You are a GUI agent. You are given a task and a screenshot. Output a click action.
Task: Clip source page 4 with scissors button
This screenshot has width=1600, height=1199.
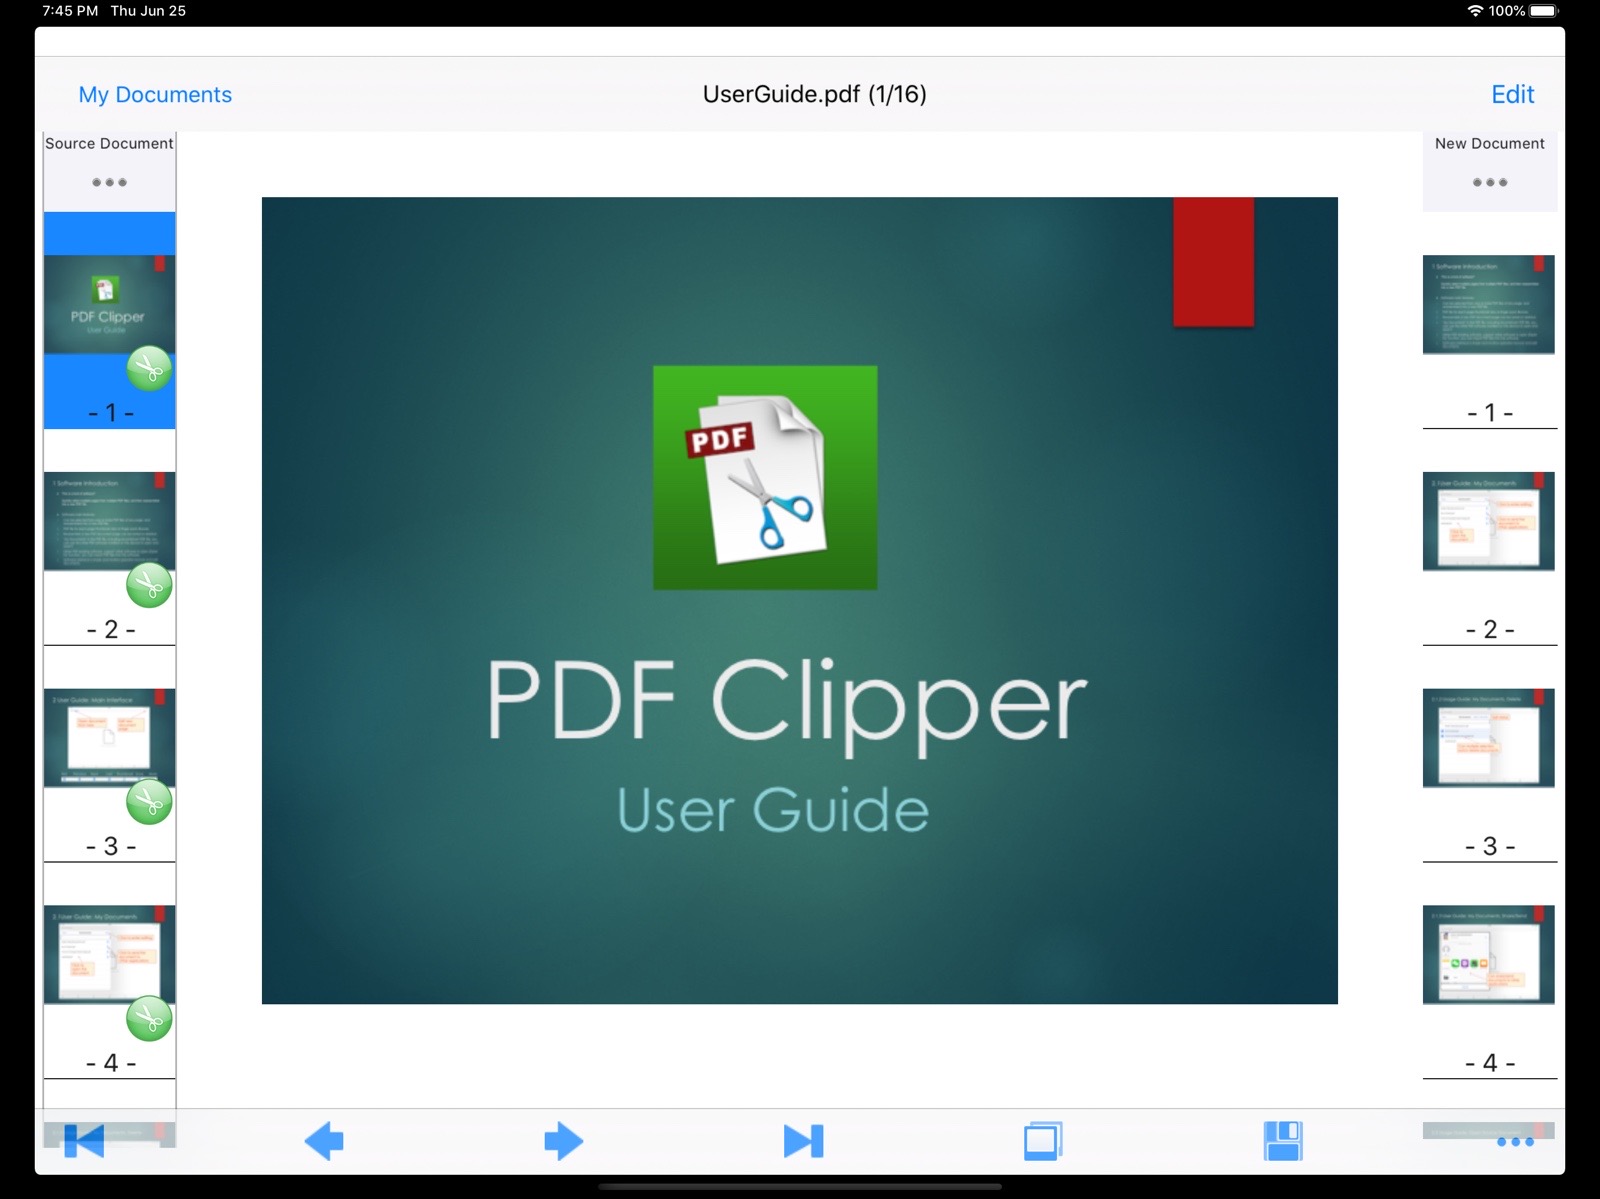(149, 1019)
